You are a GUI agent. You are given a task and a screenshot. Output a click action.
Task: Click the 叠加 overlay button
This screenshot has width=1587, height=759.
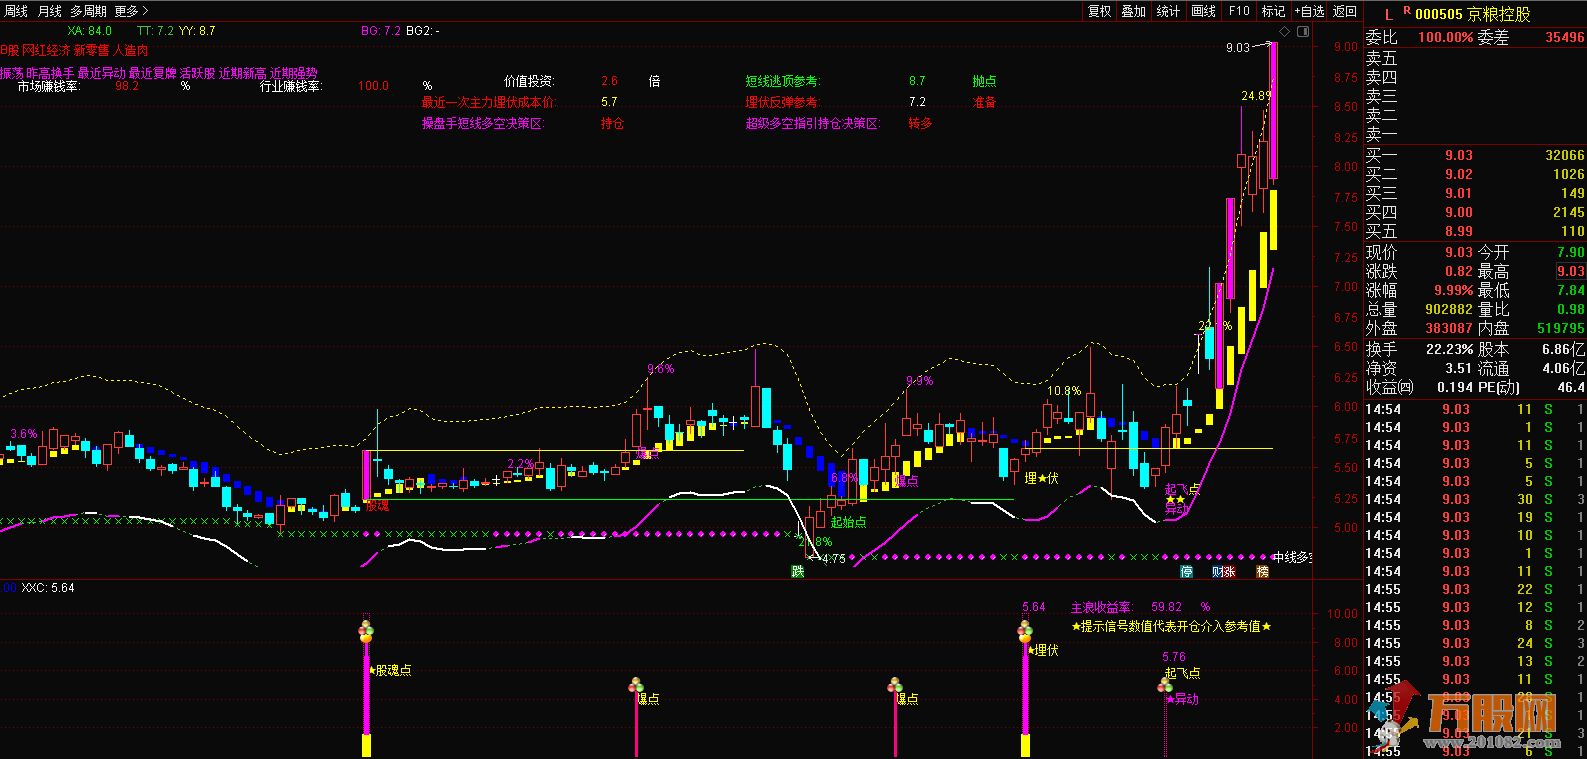[x=1133, y=11]
